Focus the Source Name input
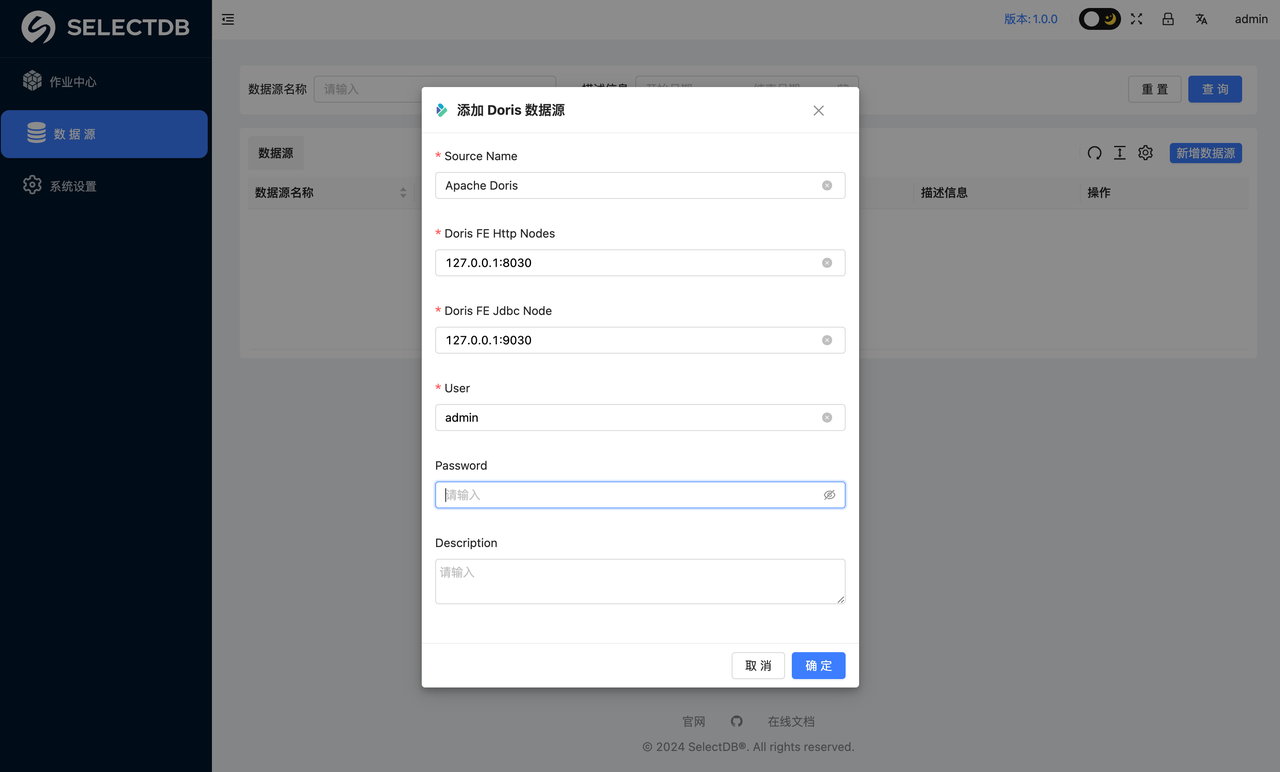Screen dimensions: 1280x772 (x=640, y=185)
